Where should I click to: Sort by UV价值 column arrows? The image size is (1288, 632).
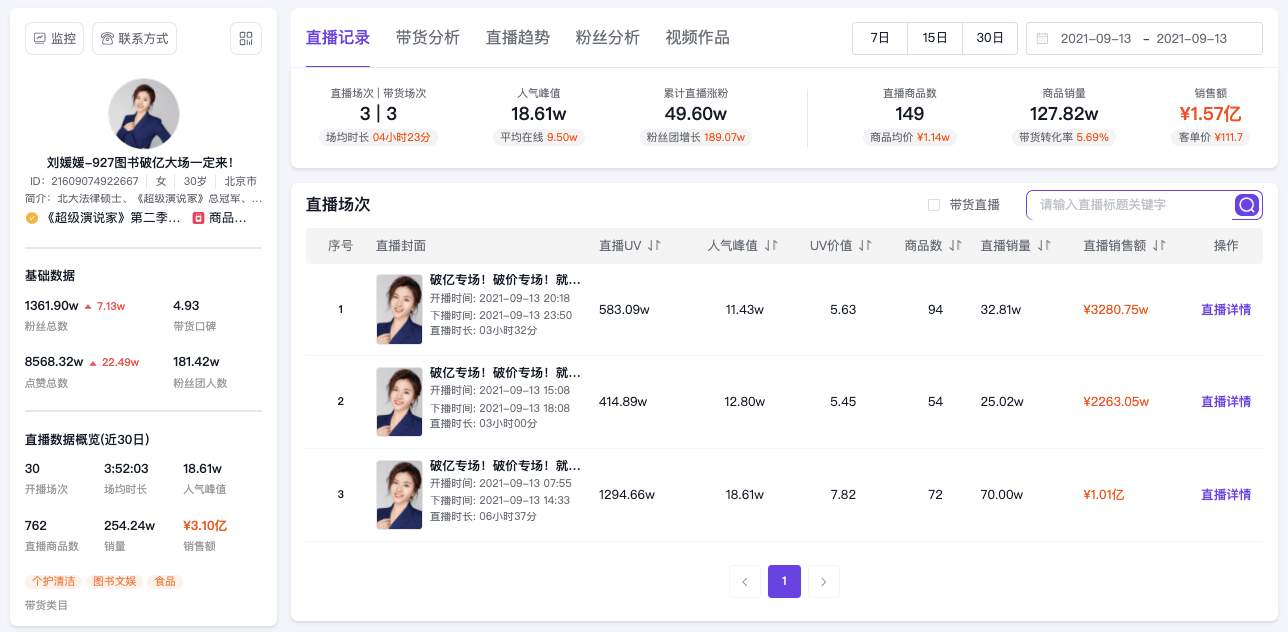(865, 245)
